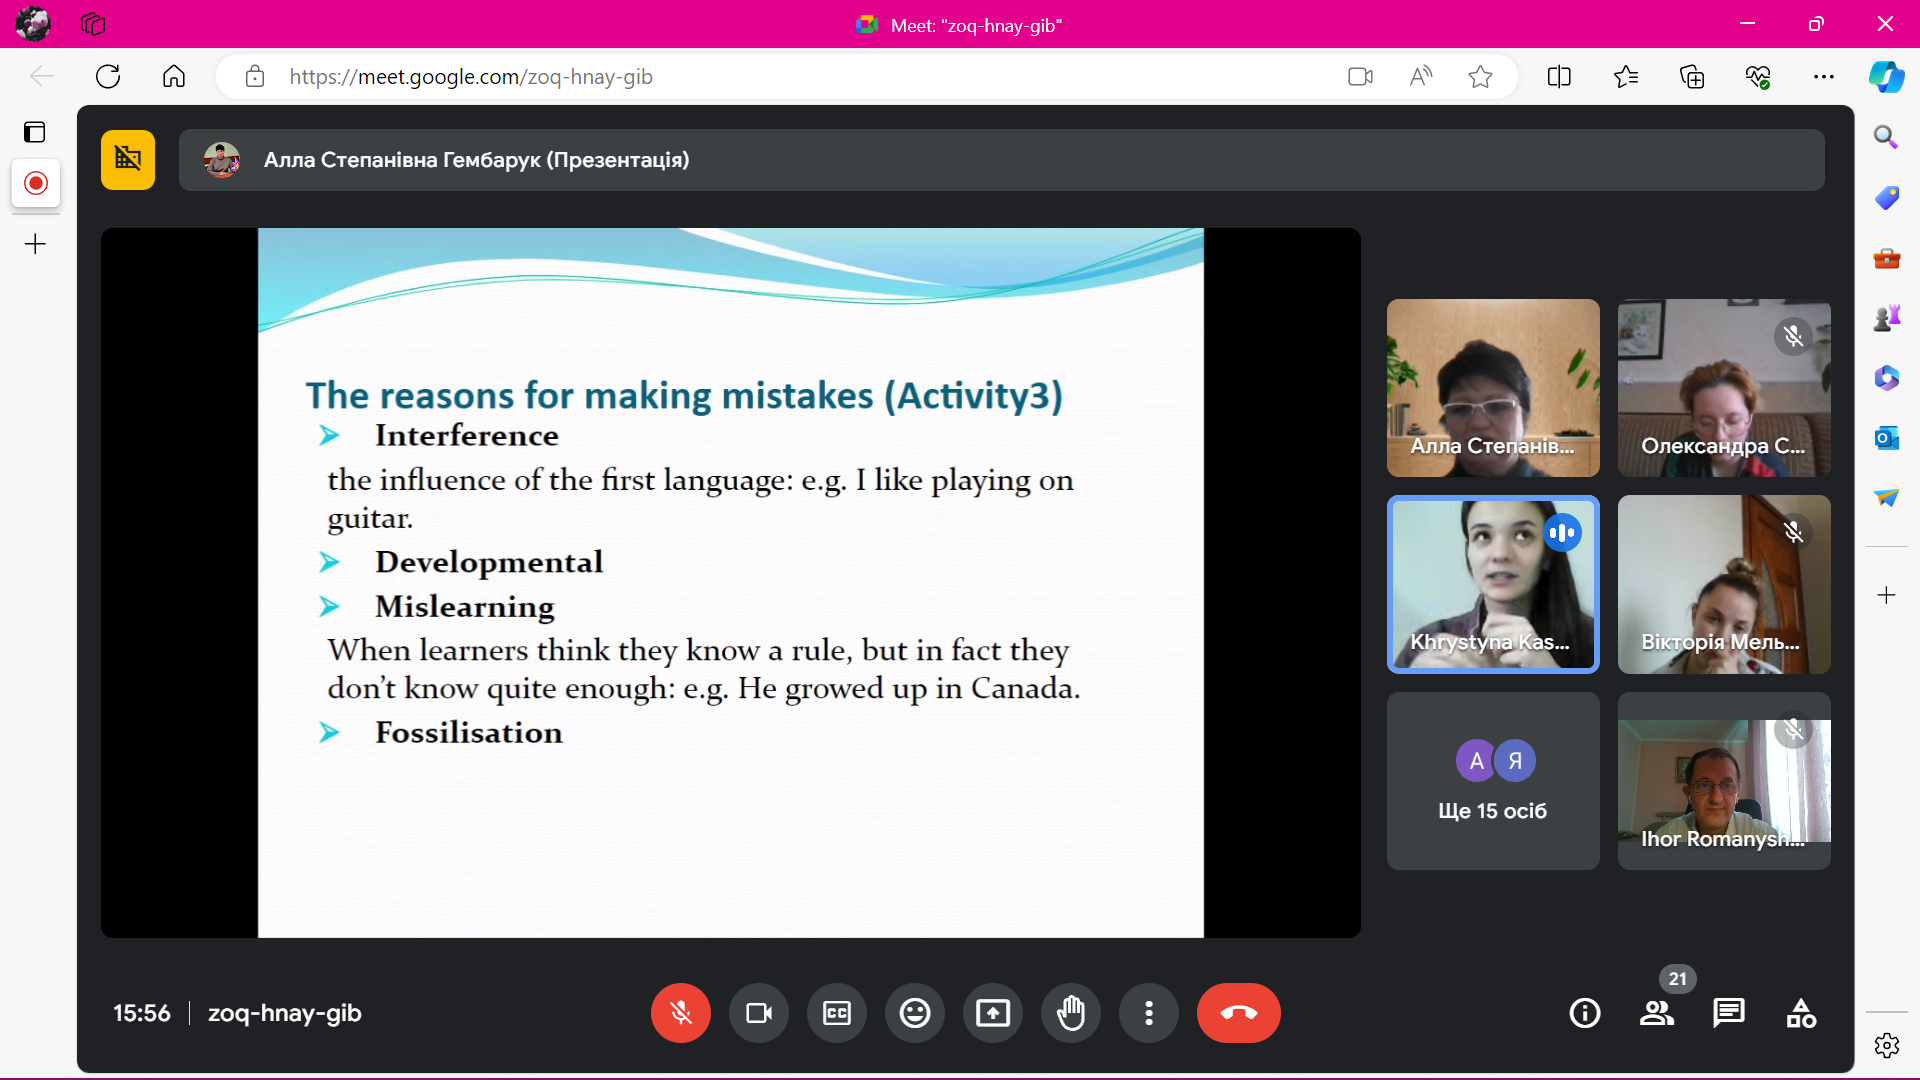Screen dimensions: 1920x1080
Task: Click the browser address bar URL
Action: click(x=470, y=77)
